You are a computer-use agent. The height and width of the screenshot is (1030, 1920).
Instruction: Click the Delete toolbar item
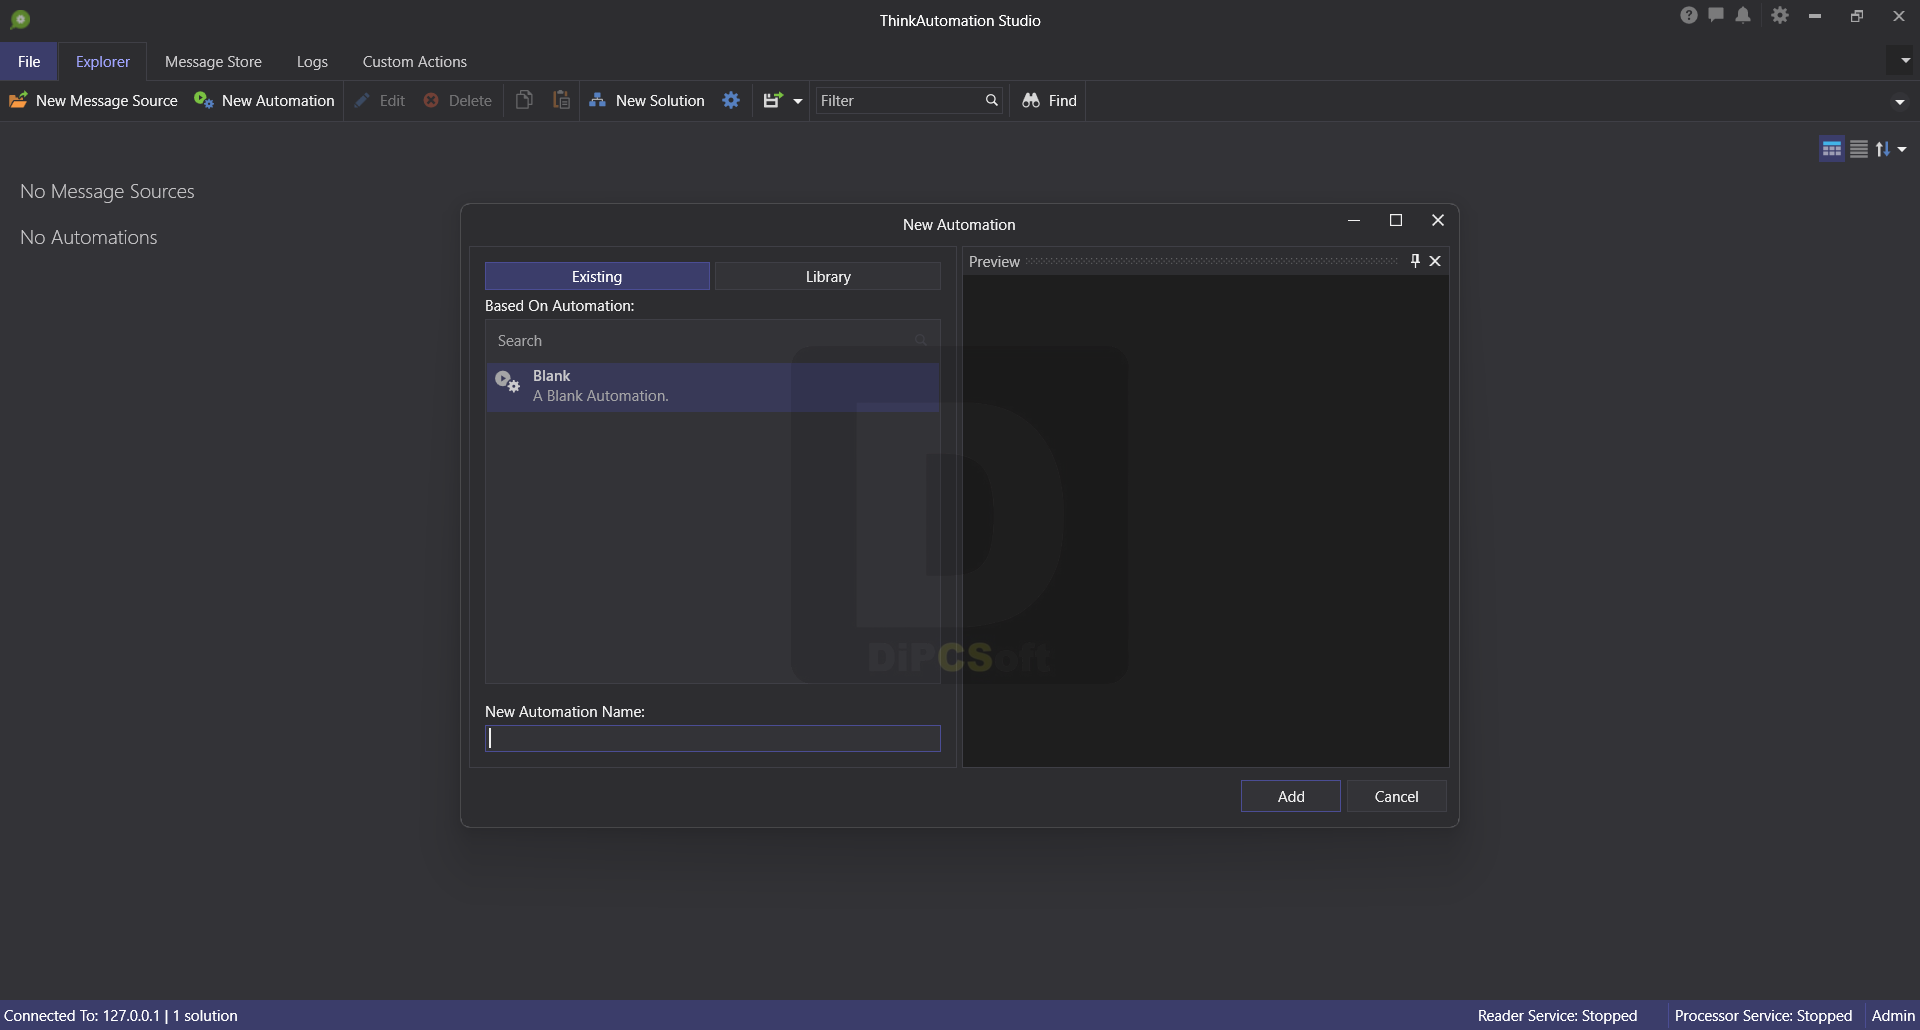click(x=458, y=101)
